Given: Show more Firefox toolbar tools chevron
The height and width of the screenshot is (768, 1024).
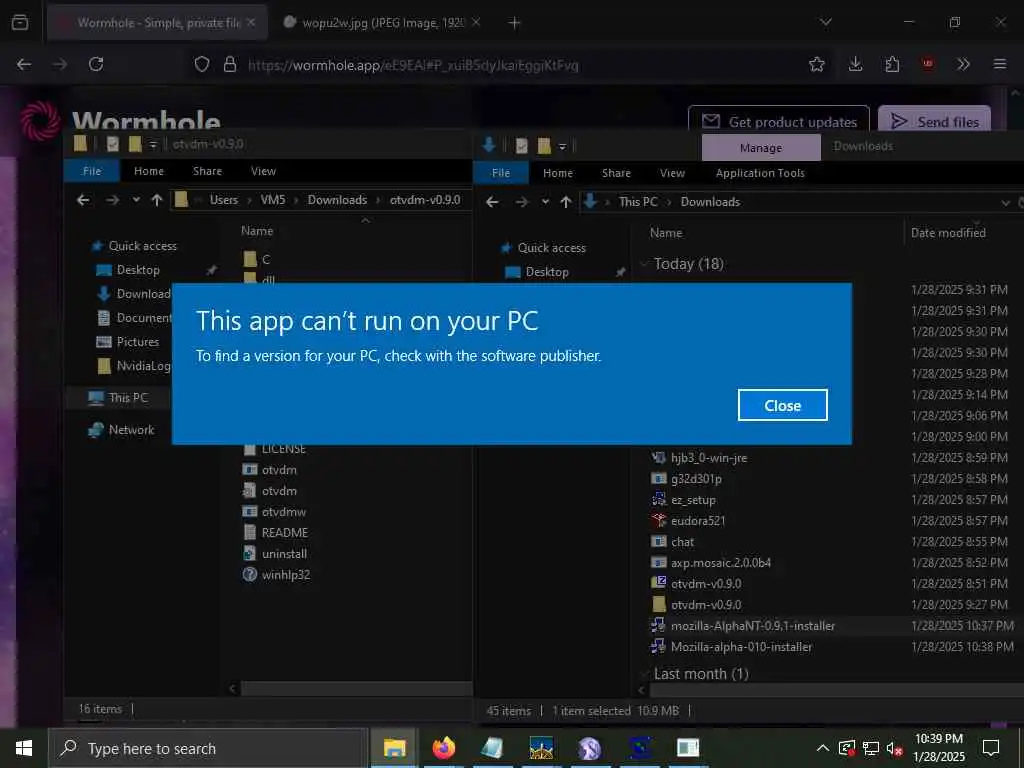Looking at the screenshot, I should [x=963, y=64].
